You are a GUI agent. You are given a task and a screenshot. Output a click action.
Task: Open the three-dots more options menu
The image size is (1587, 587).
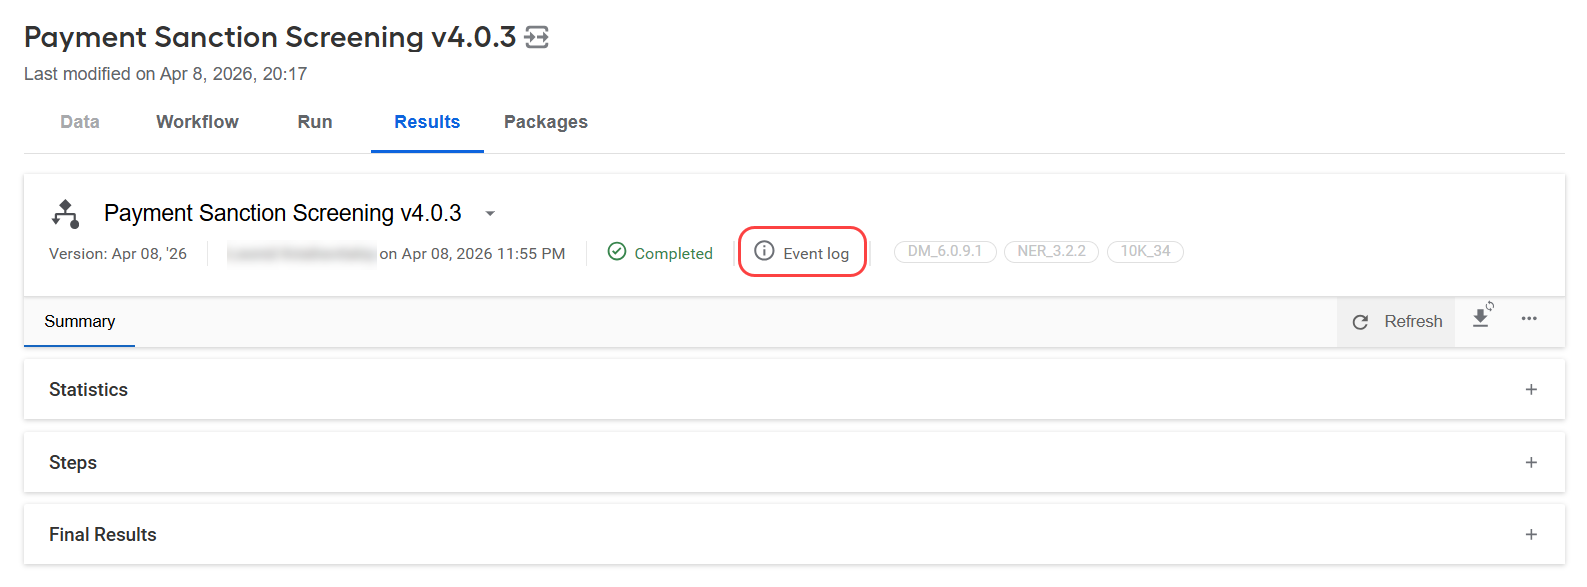(x=1529, y=319)
